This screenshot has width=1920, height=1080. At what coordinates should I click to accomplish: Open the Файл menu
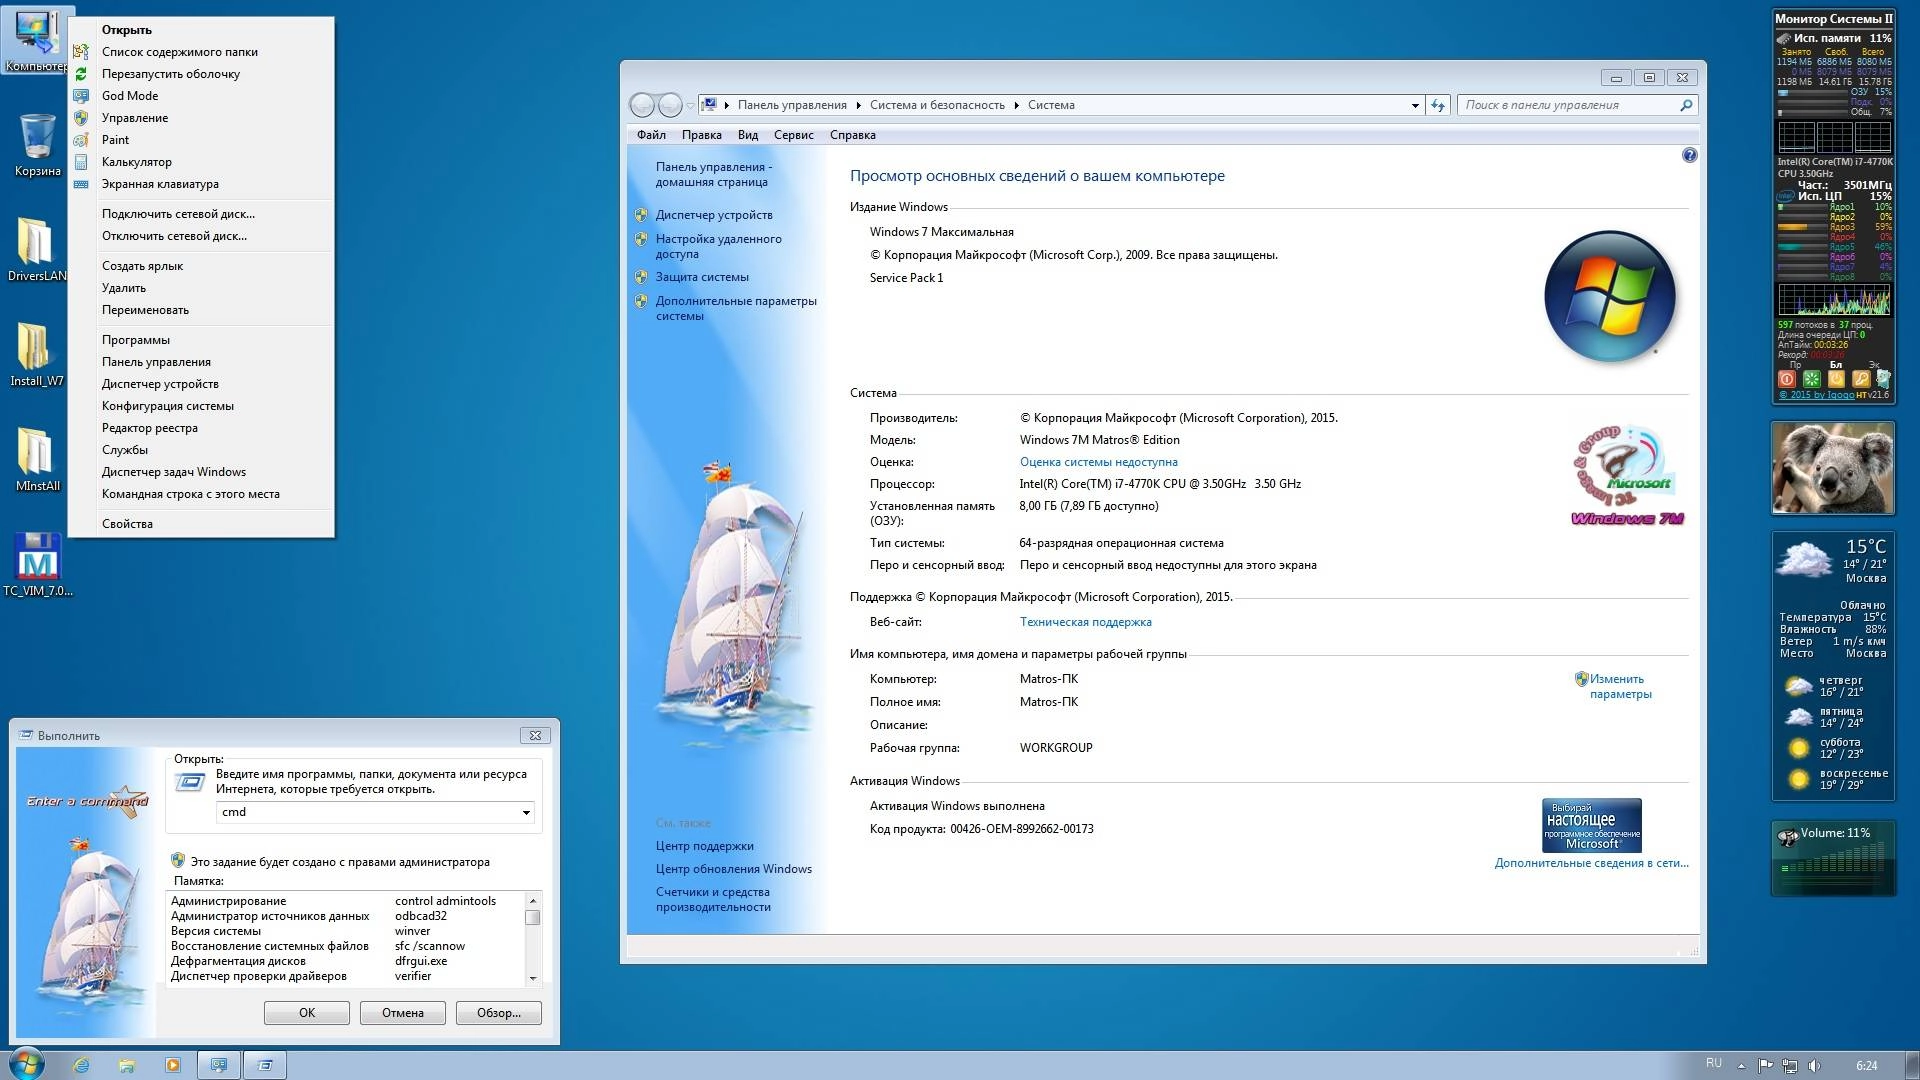651,135
